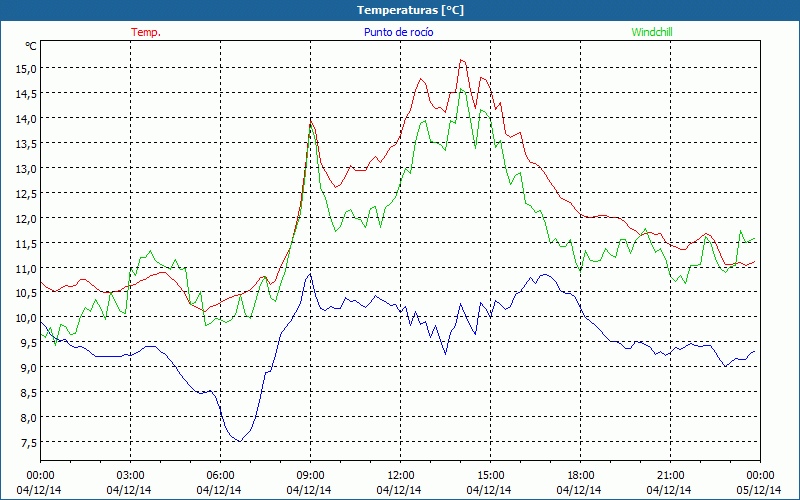Click the 10,0 y-axis value
The width and height of the screenshot is (800, 500).
(x=26, y=317)
